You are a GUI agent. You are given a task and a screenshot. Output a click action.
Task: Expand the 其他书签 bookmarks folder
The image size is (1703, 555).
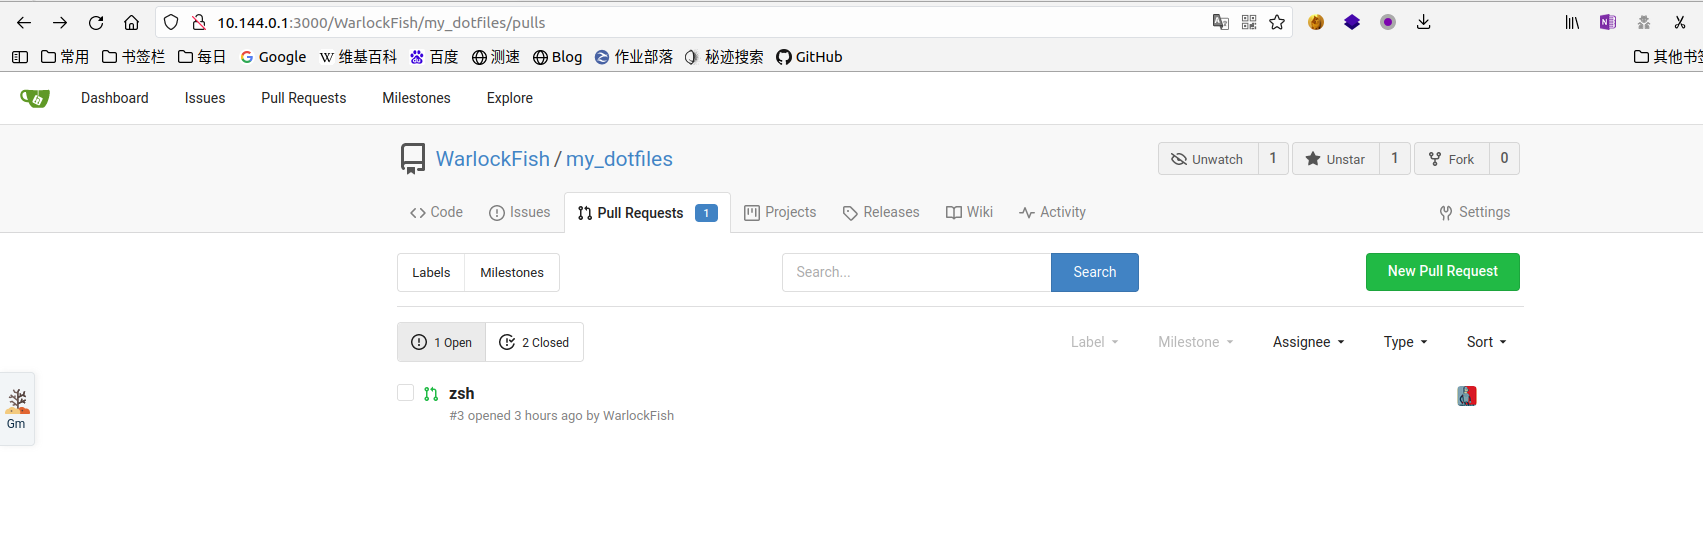(1667, 57)
